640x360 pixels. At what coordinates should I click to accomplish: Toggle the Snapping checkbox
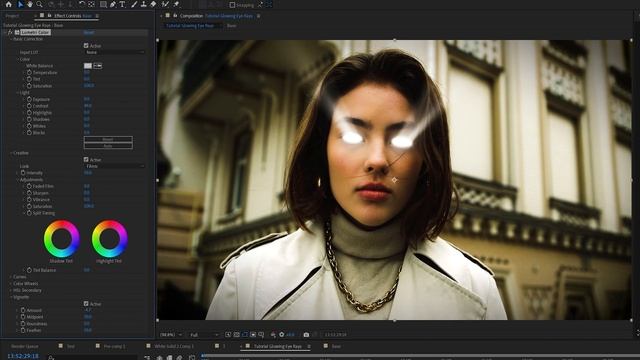coord(232,5)
